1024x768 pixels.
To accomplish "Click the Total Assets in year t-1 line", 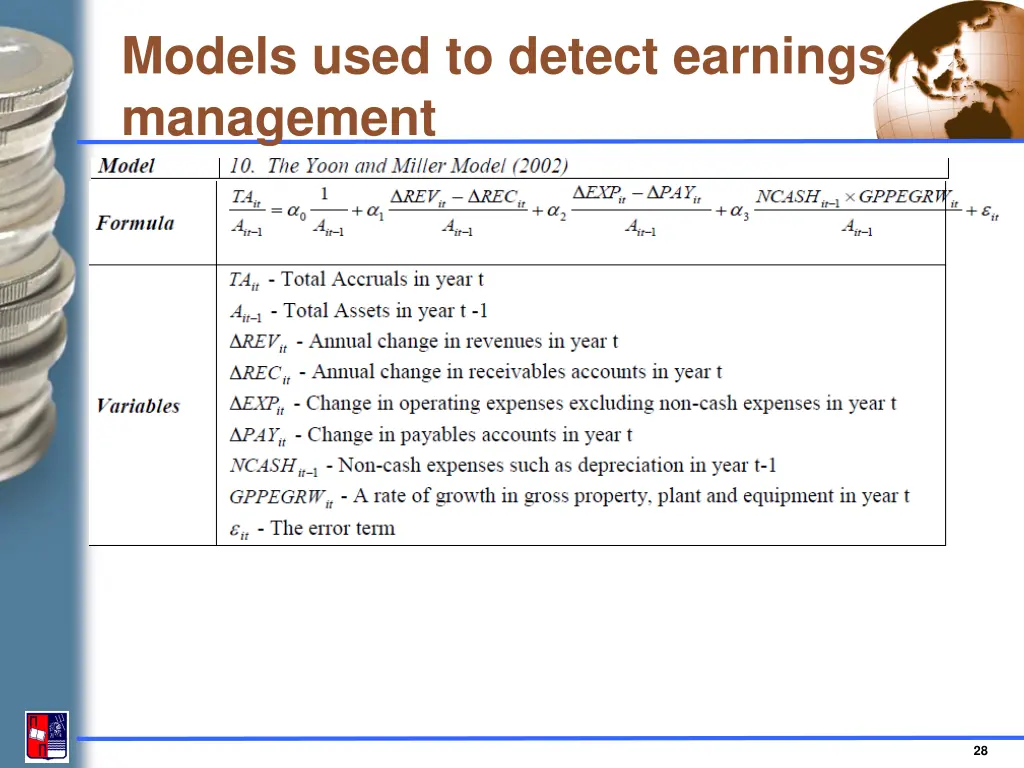I will click(359, 311).
